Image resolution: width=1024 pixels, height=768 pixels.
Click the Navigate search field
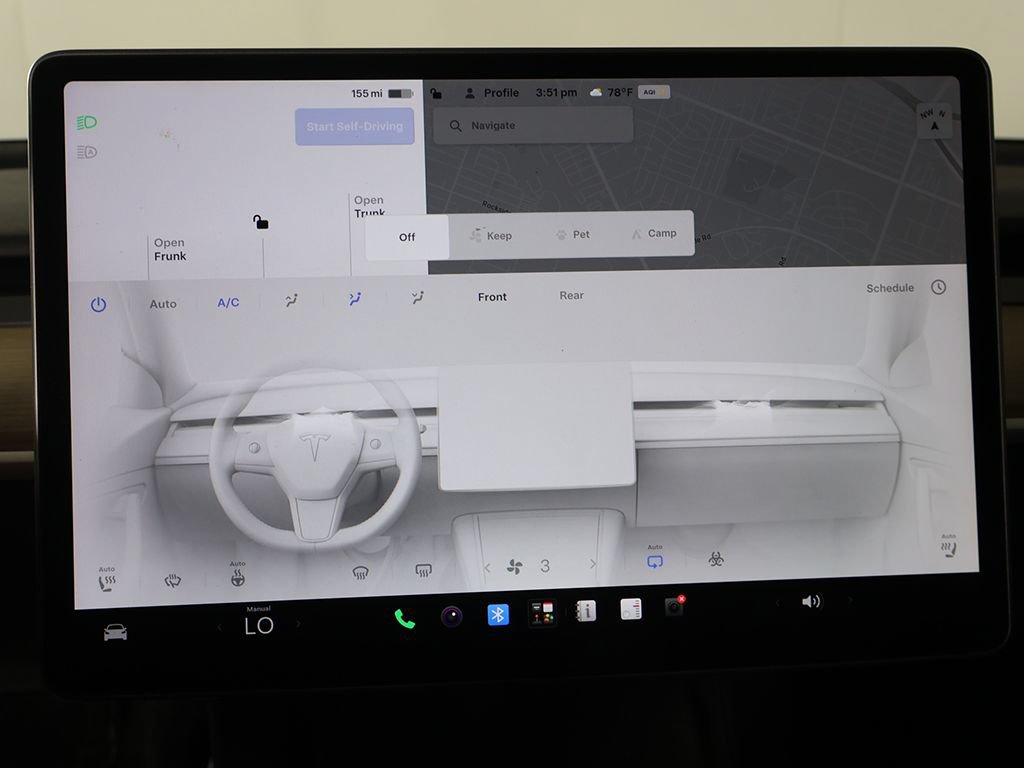533,125
